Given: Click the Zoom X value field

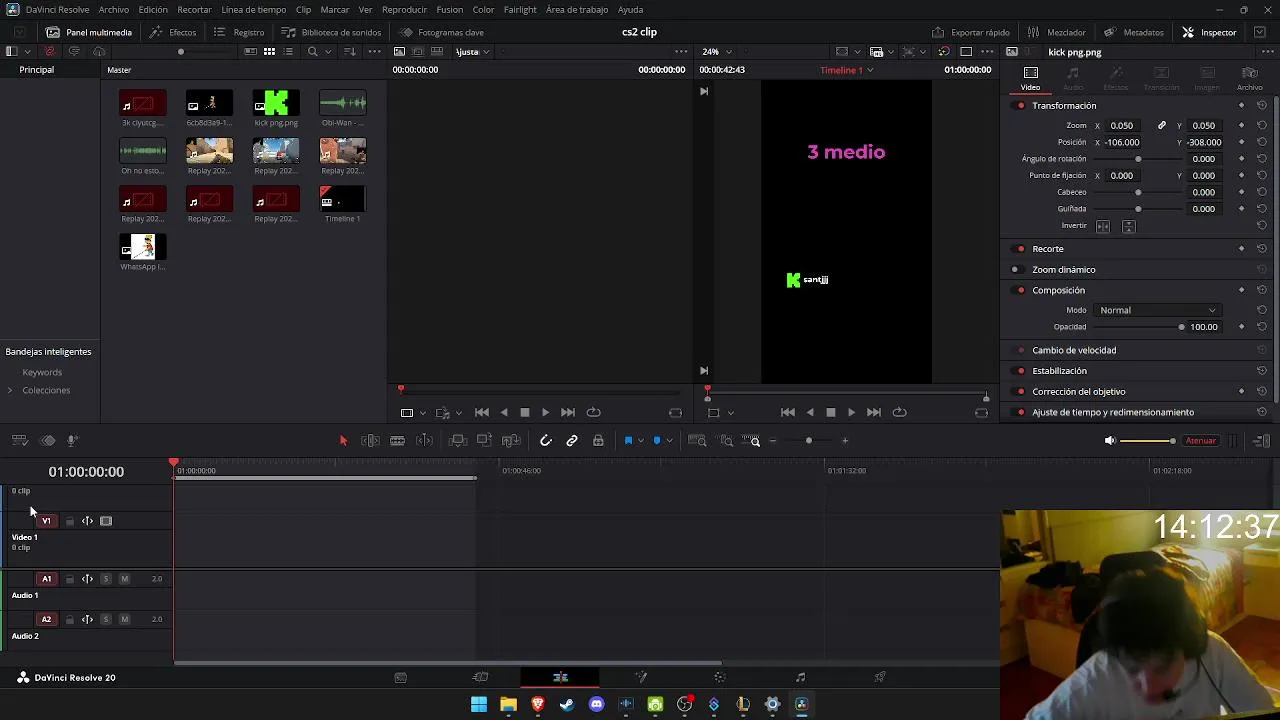Looking at the screenshot, I should pos(1122,126).
